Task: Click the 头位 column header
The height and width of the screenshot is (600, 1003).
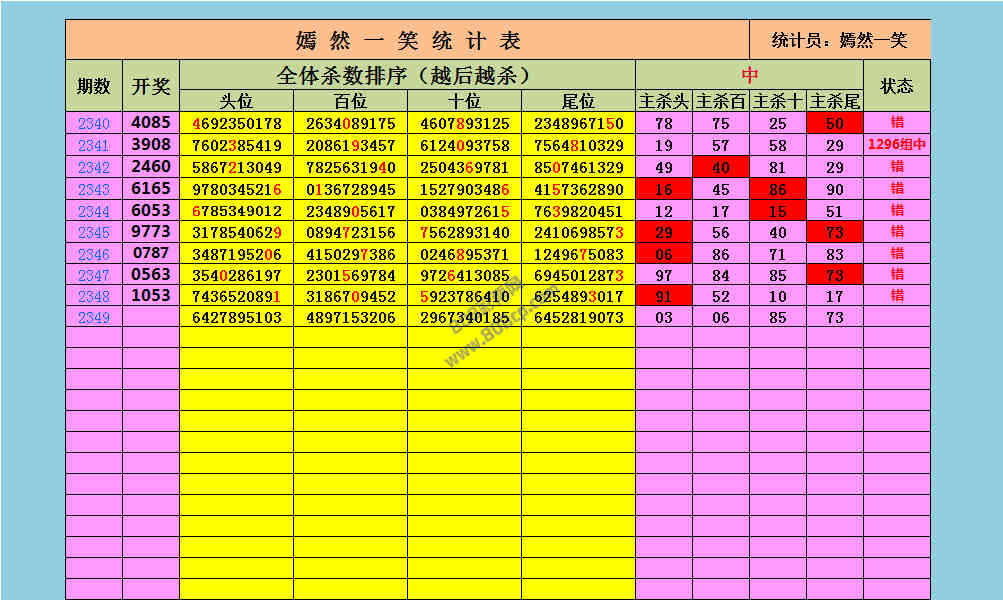Action: (236, 101)
